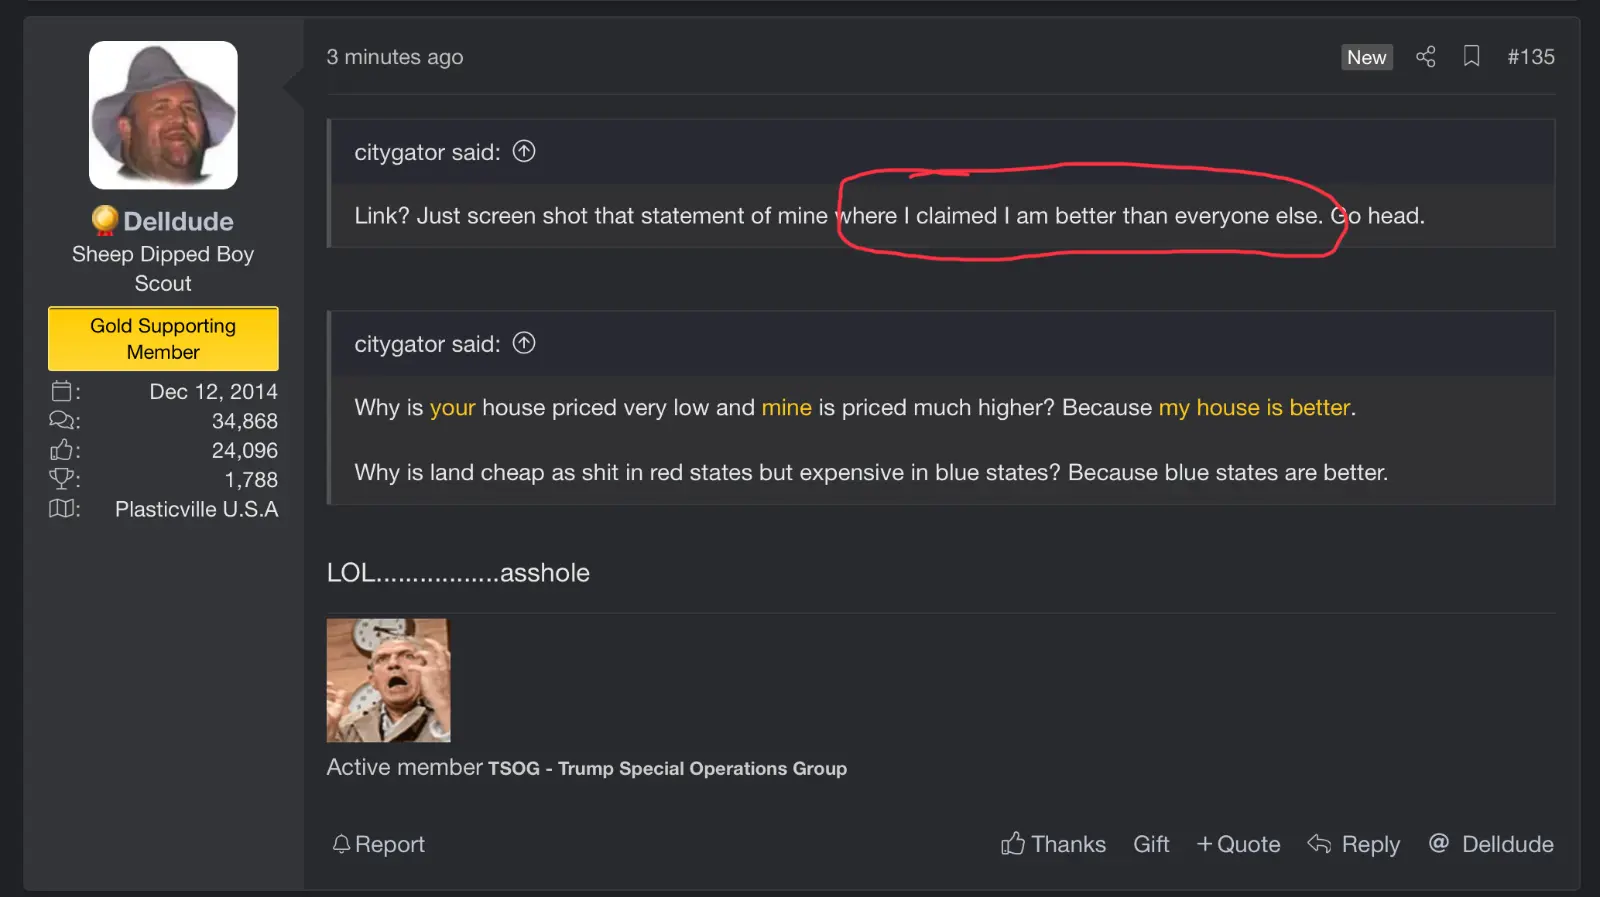Click the New post badge

click(x=1366, y=57)
